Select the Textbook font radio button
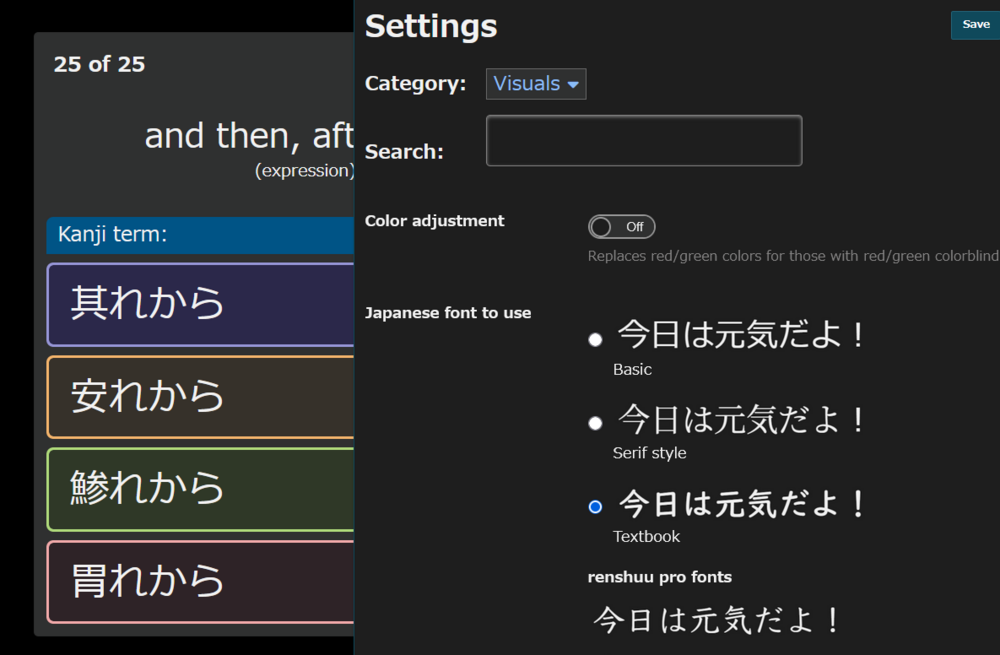The height and width of the screenshot is (655, 1000). [595, 507]
